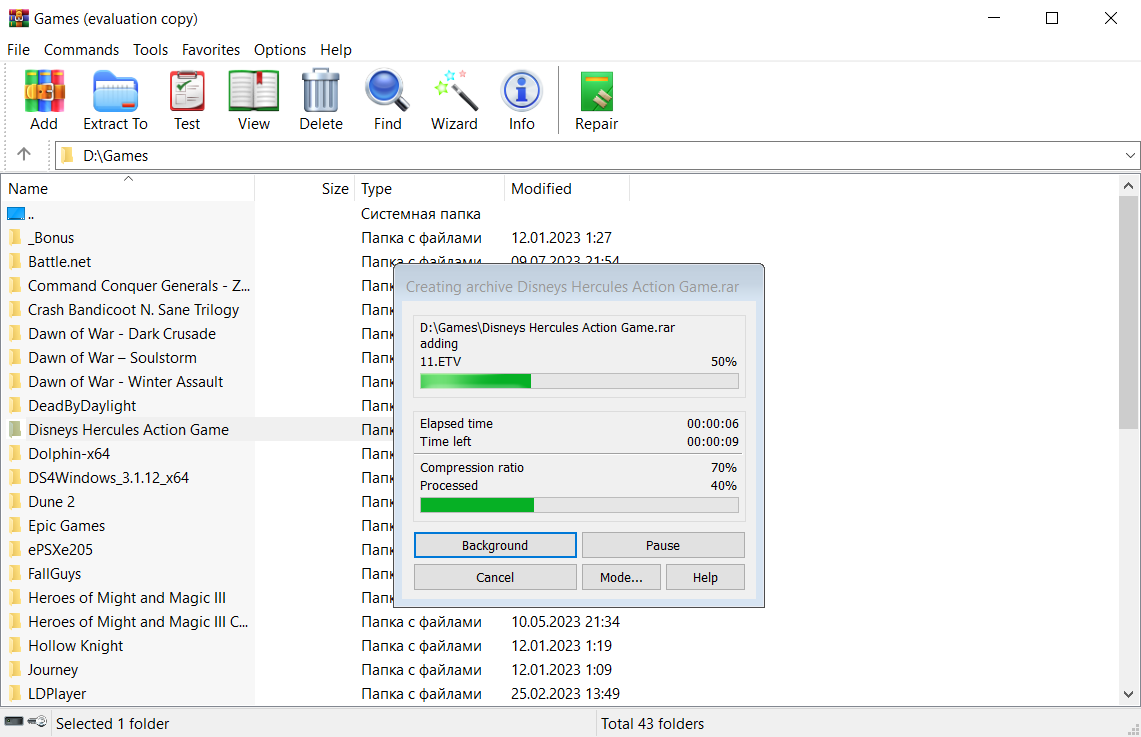The image size is (1141, 737).
Task: Sort list by Size column header
Action: [x=305, y=188]
